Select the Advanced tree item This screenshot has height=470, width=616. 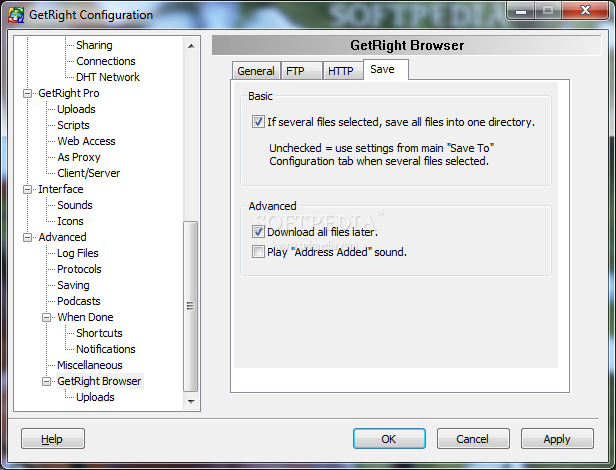[62, 237]
